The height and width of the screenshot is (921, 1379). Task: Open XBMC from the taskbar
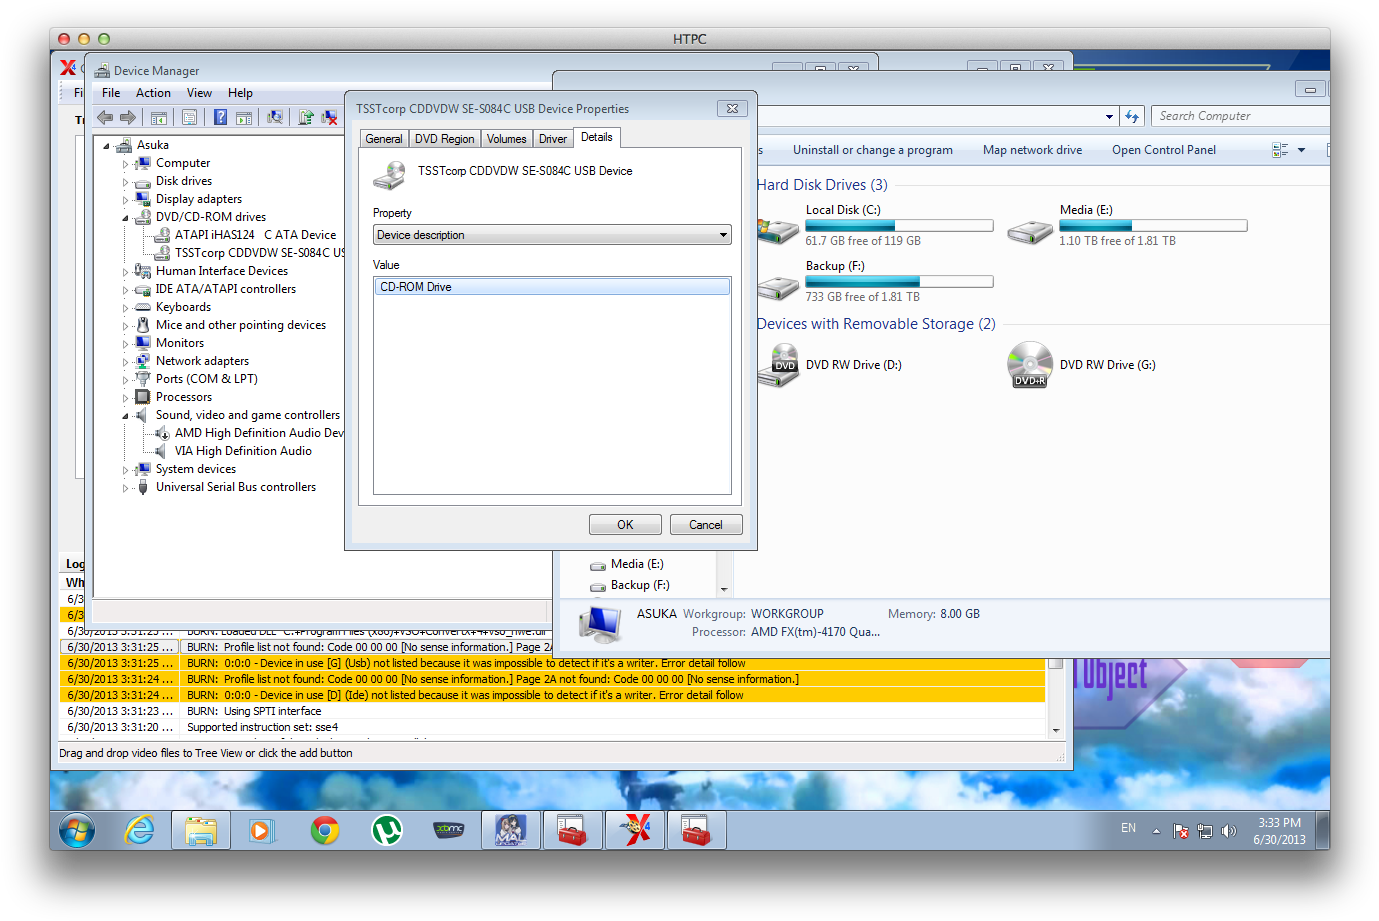pyautogui.click(x=449, y=830)
